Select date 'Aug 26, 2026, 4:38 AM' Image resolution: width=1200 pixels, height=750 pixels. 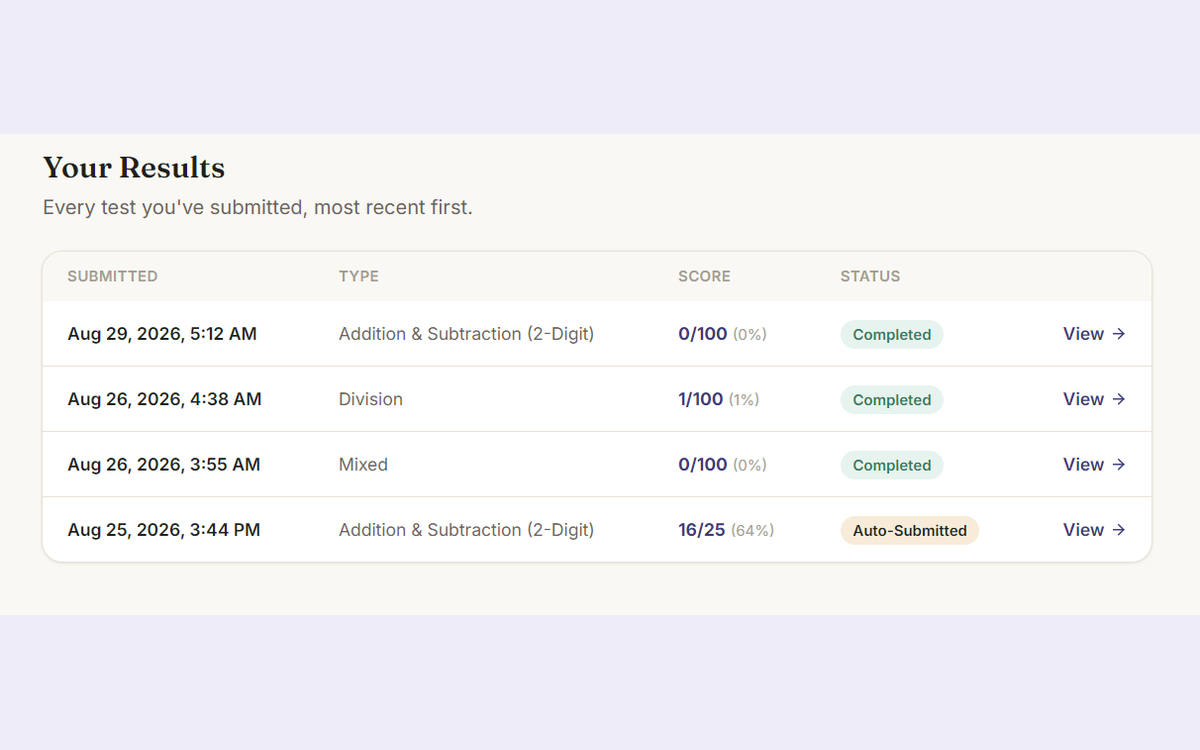click(x=164, y=399)
